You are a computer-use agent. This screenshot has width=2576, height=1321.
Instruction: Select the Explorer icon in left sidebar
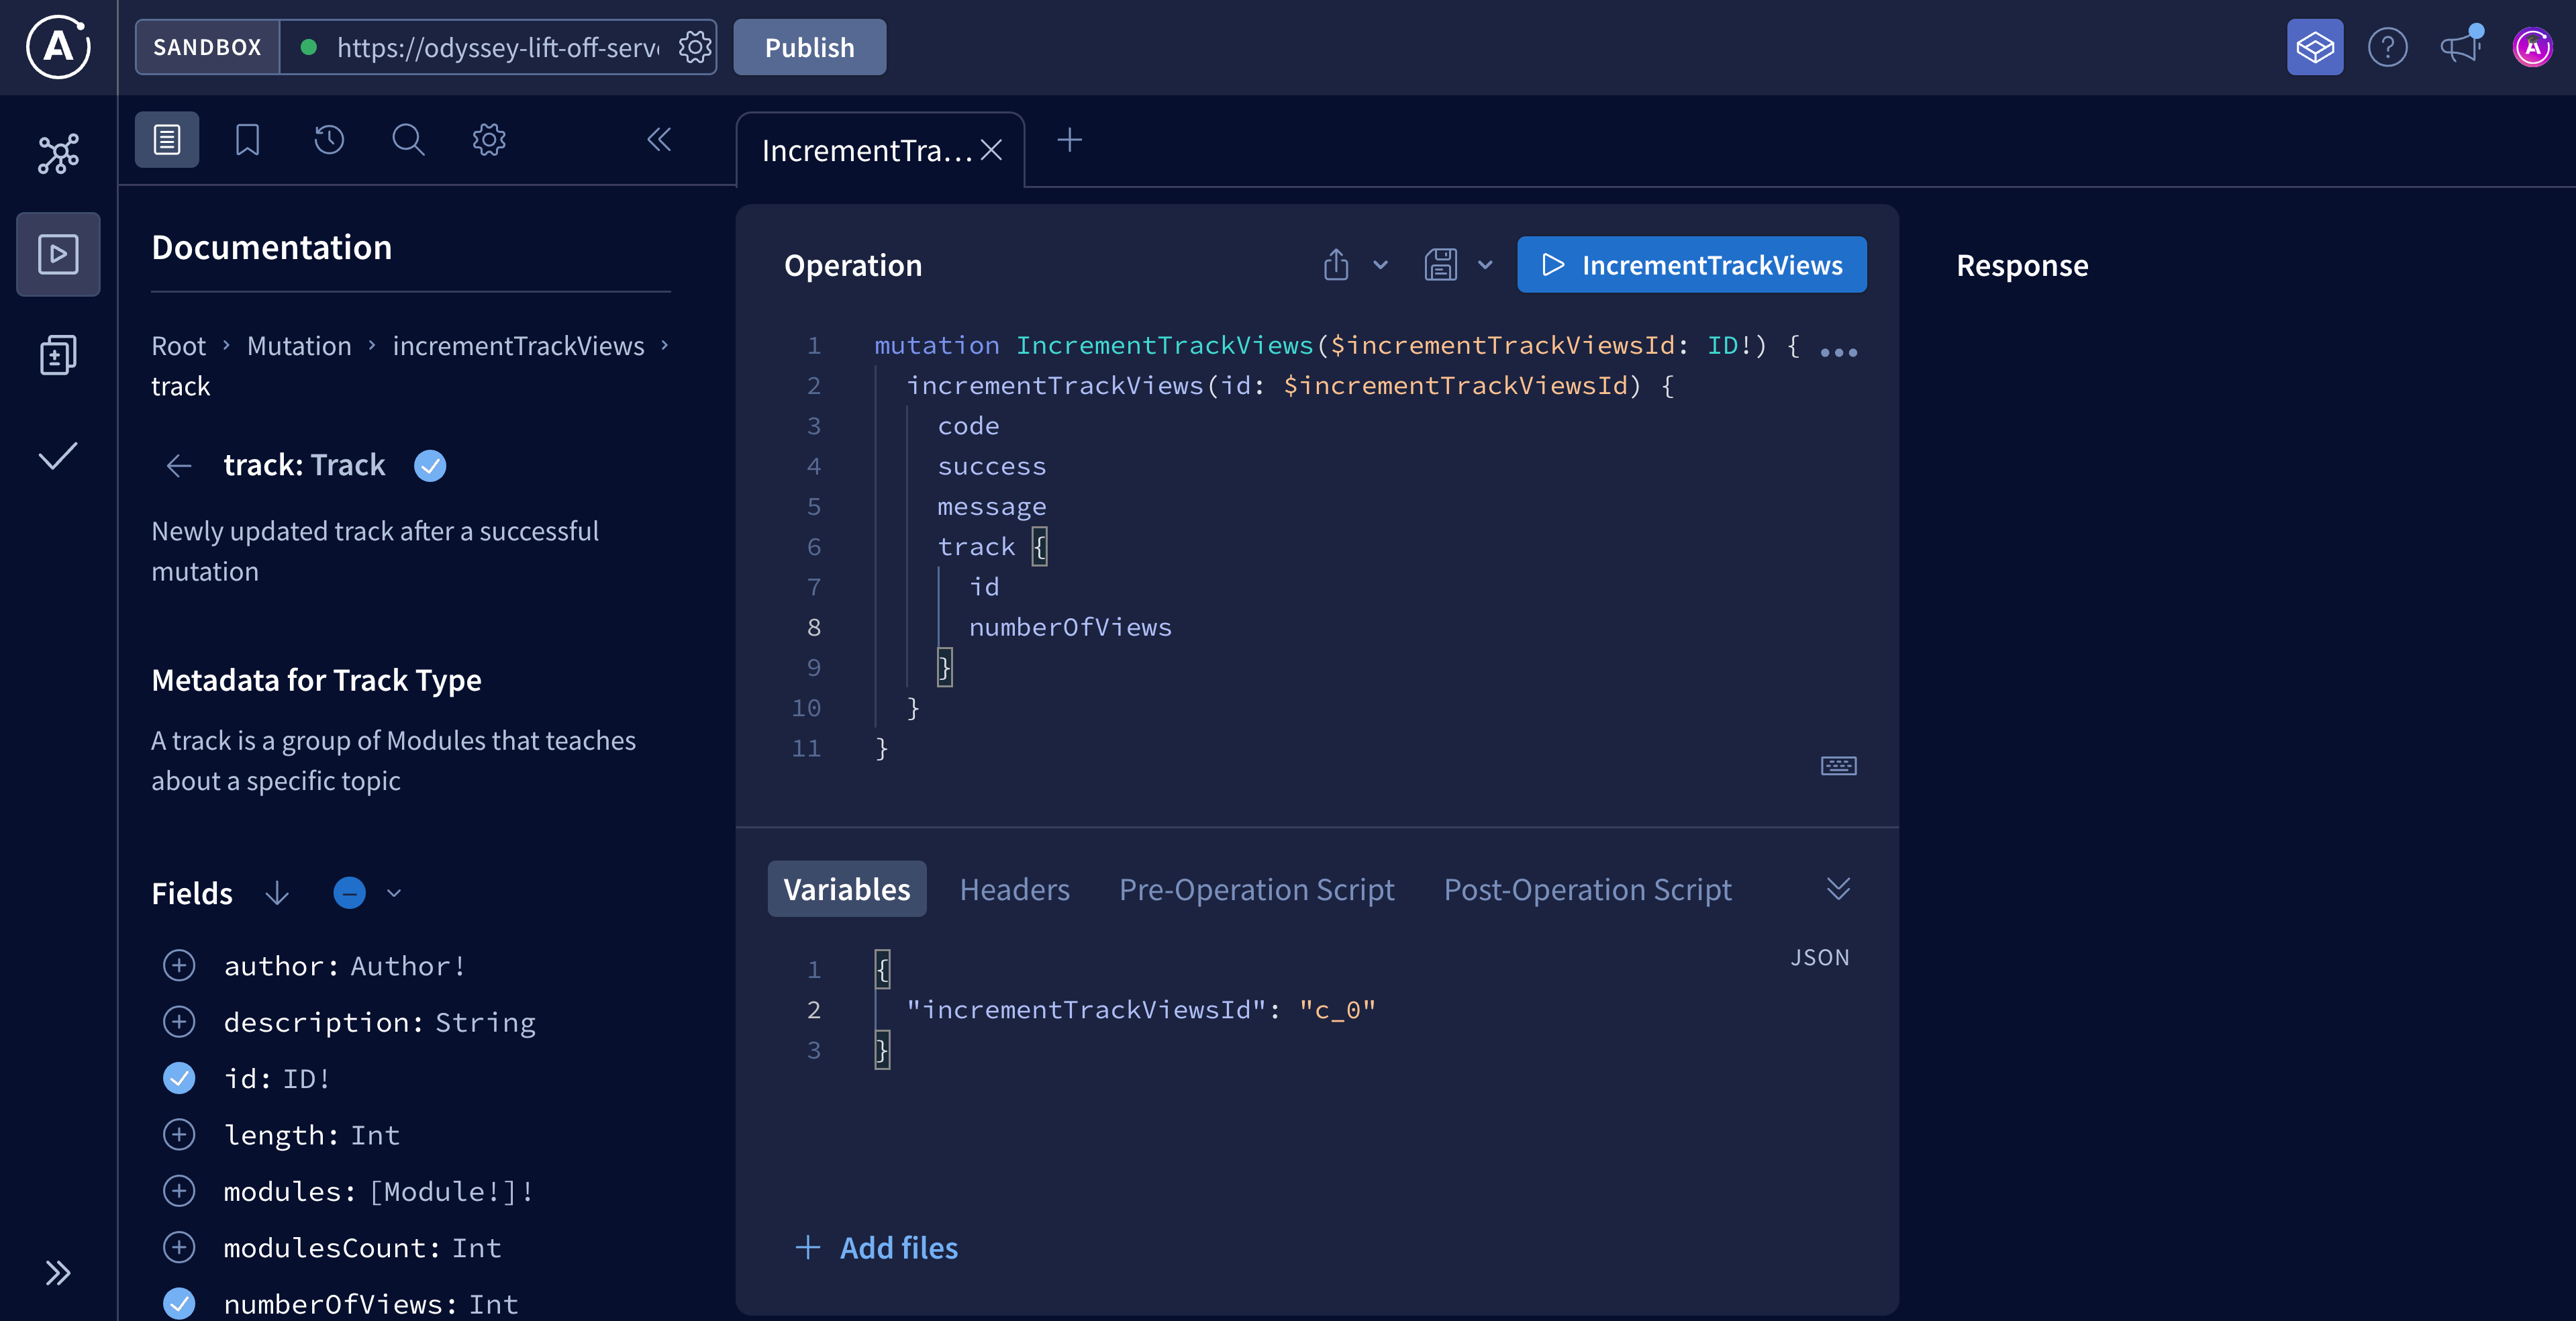[57, 253]
